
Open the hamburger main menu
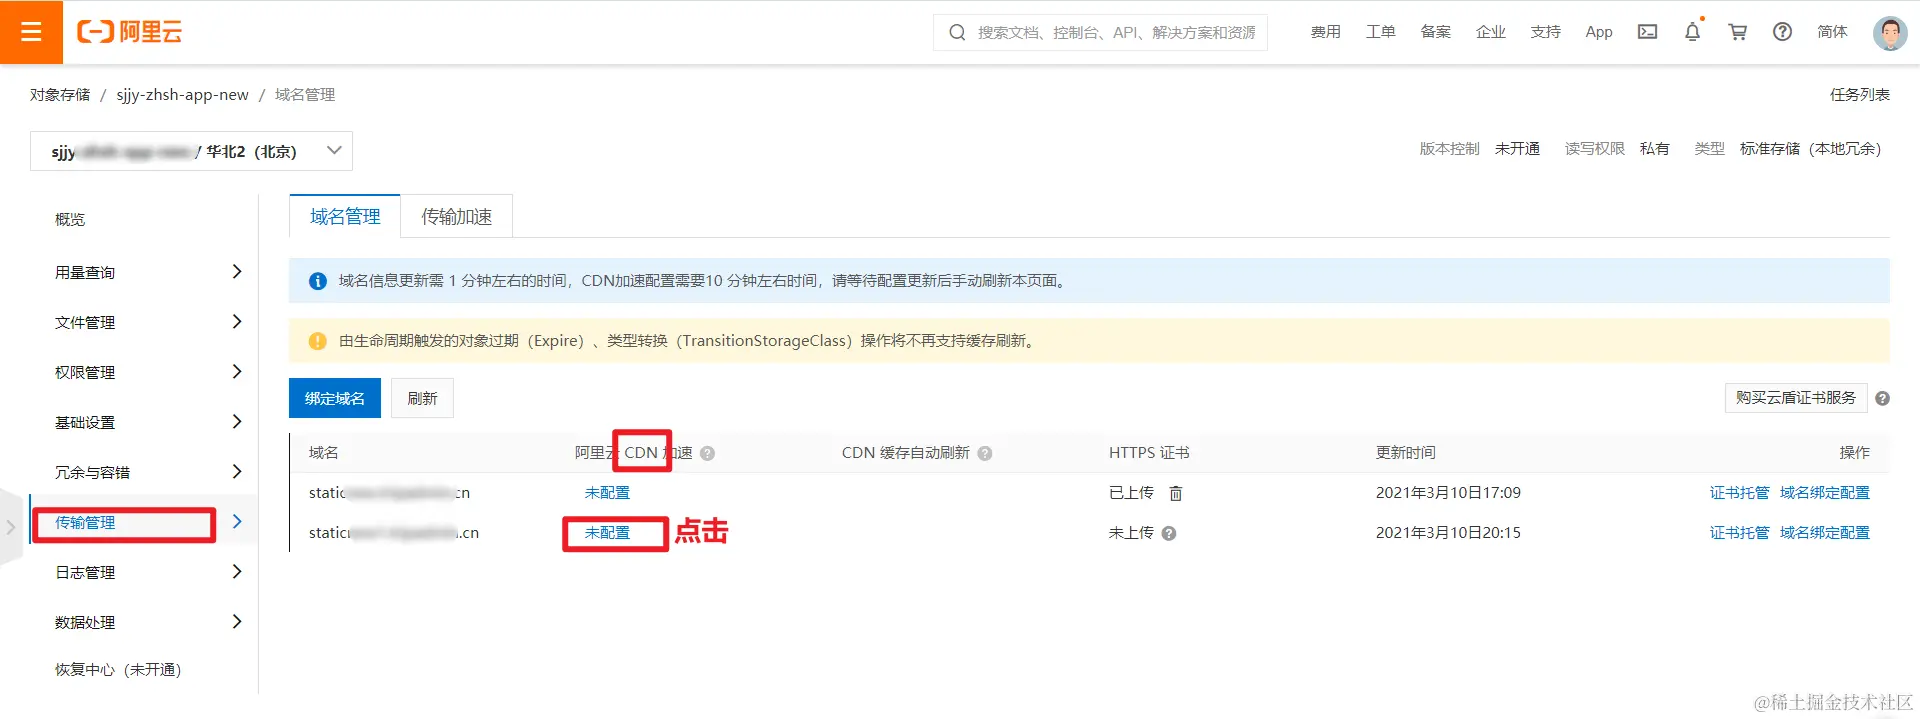point(31,32)
